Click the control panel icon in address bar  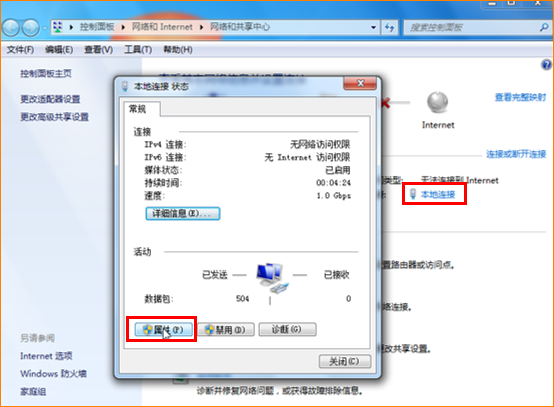(58, 27)
